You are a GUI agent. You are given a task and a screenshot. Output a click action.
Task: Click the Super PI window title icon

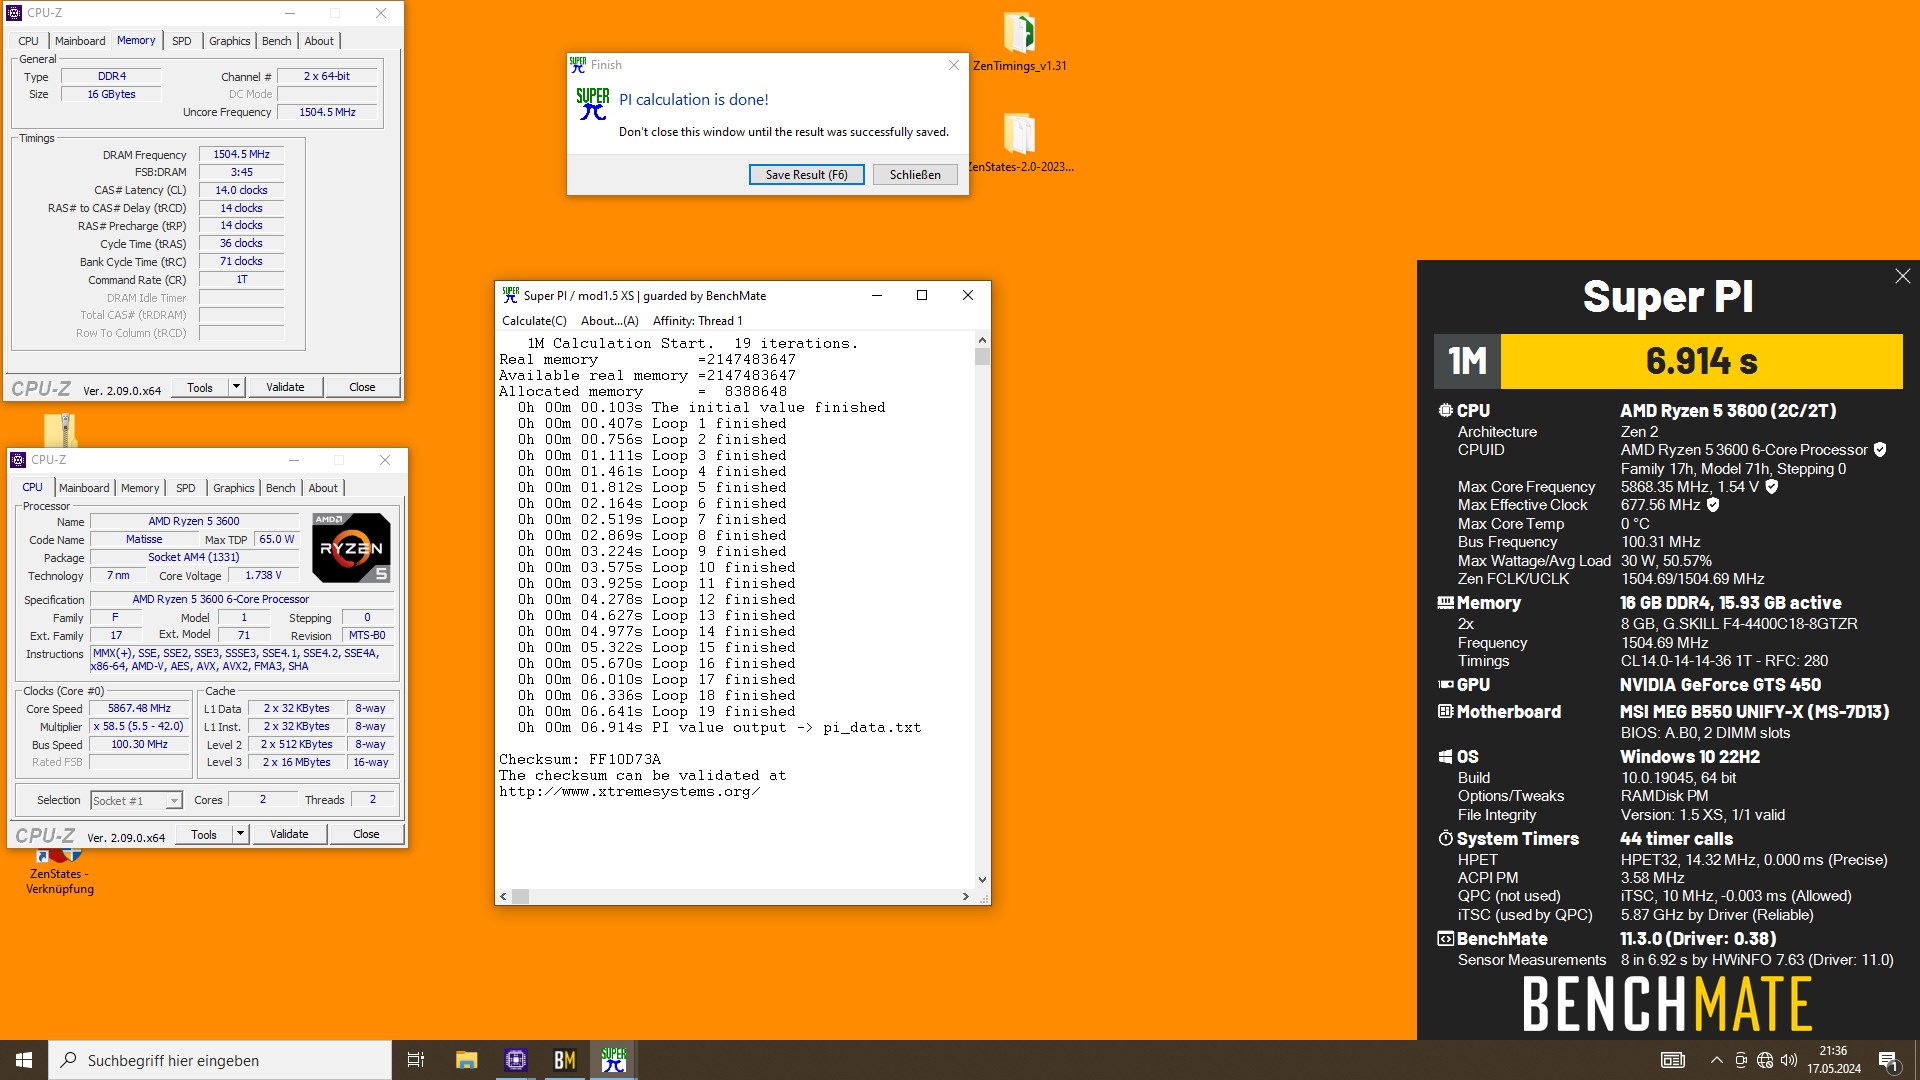510,295
